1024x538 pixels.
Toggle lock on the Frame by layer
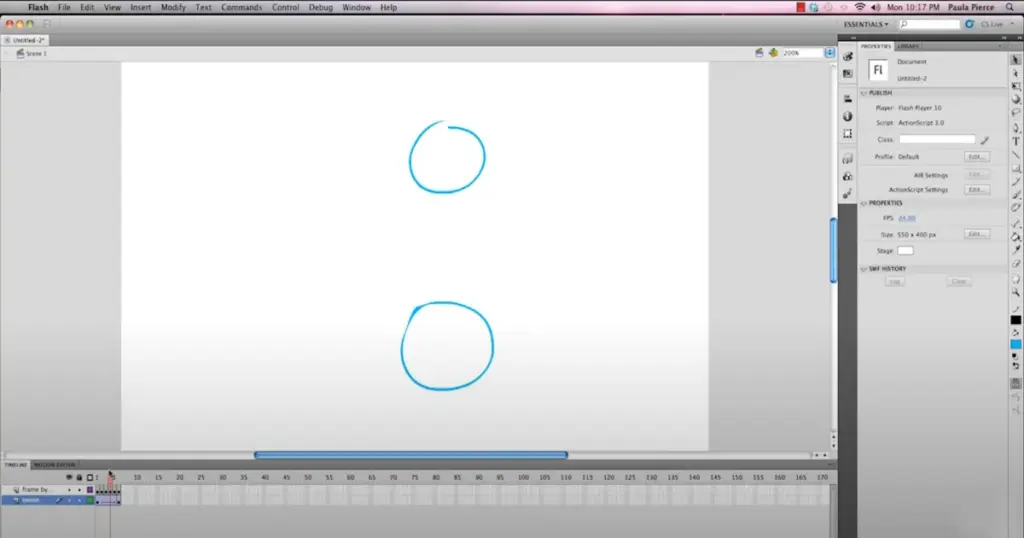tap(79, 489)
